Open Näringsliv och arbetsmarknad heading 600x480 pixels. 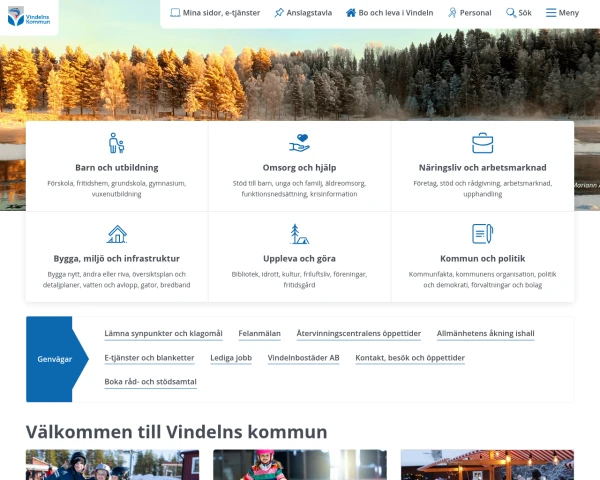pos(483,168)
